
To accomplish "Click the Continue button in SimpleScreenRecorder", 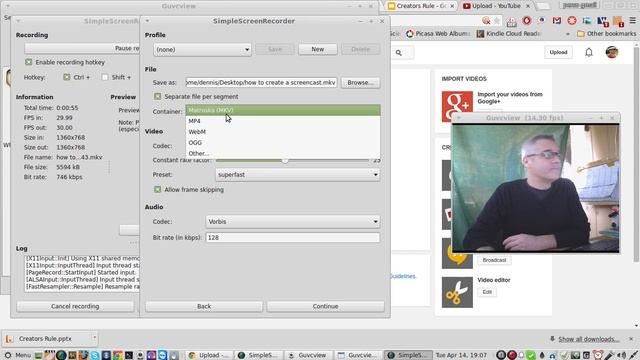I will coord(325,306).
